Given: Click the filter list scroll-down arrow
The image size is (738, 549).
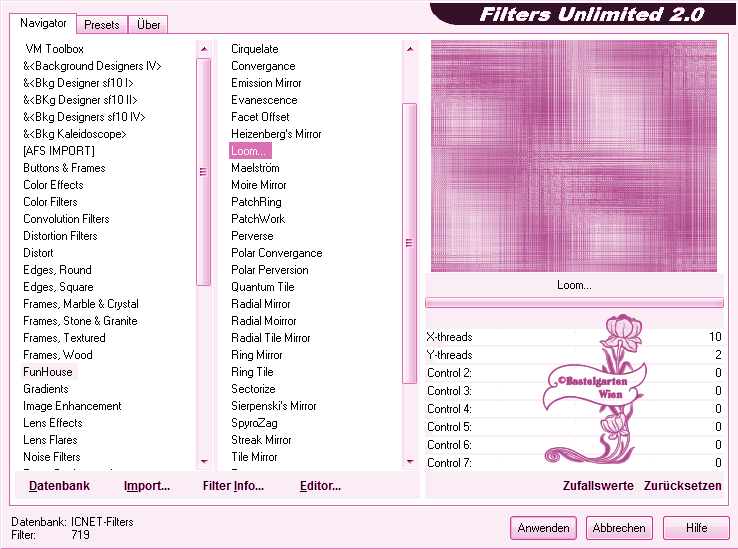Looking at the screenshot, I should coord(410,461).
